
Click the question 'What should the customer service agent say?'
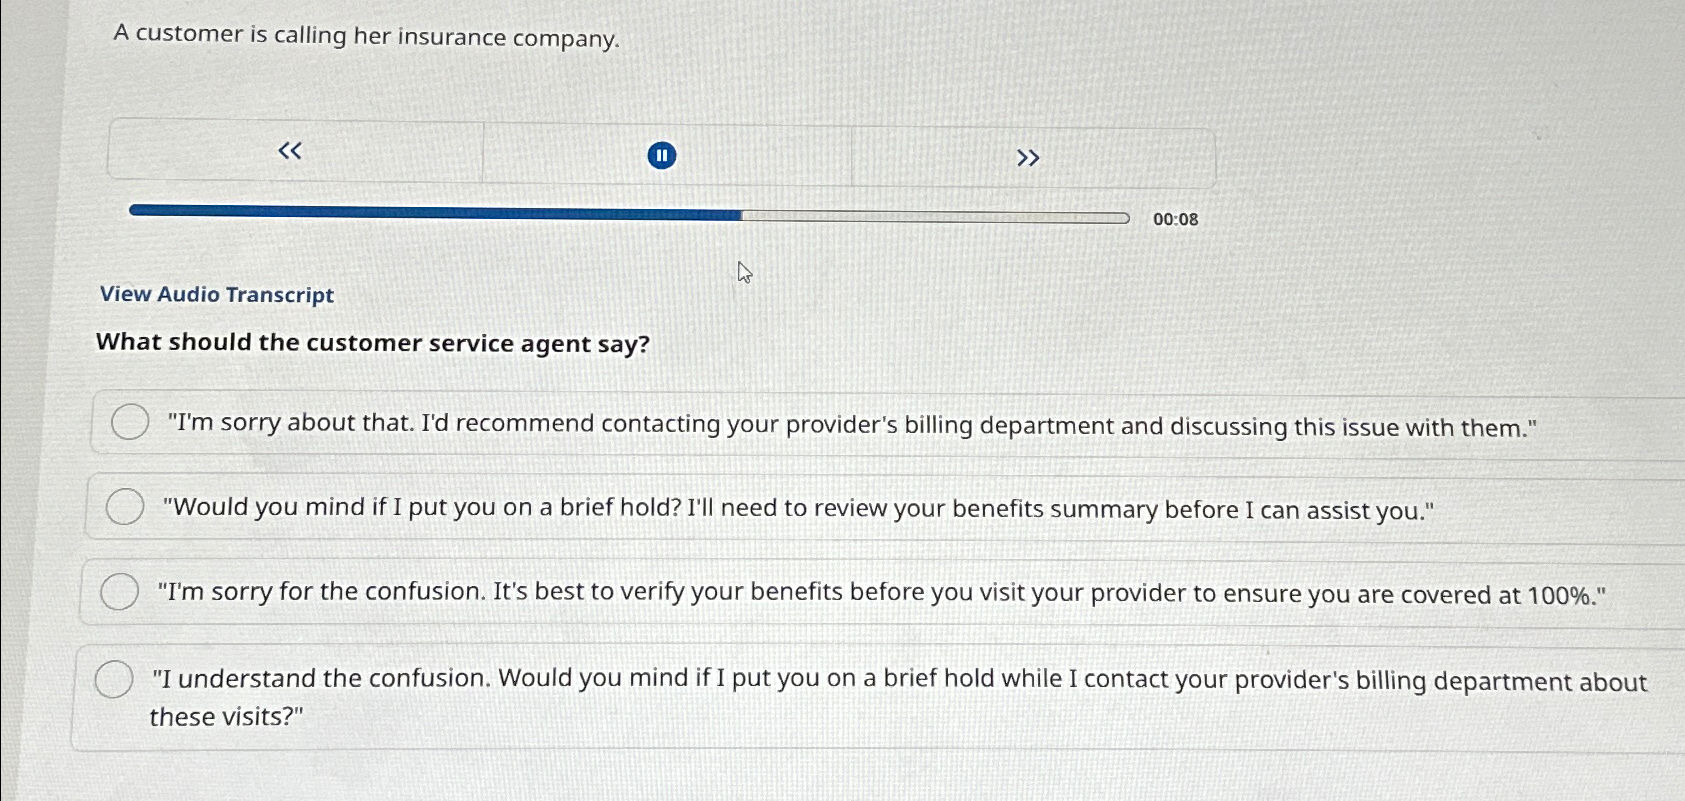(x=371, y=343)
